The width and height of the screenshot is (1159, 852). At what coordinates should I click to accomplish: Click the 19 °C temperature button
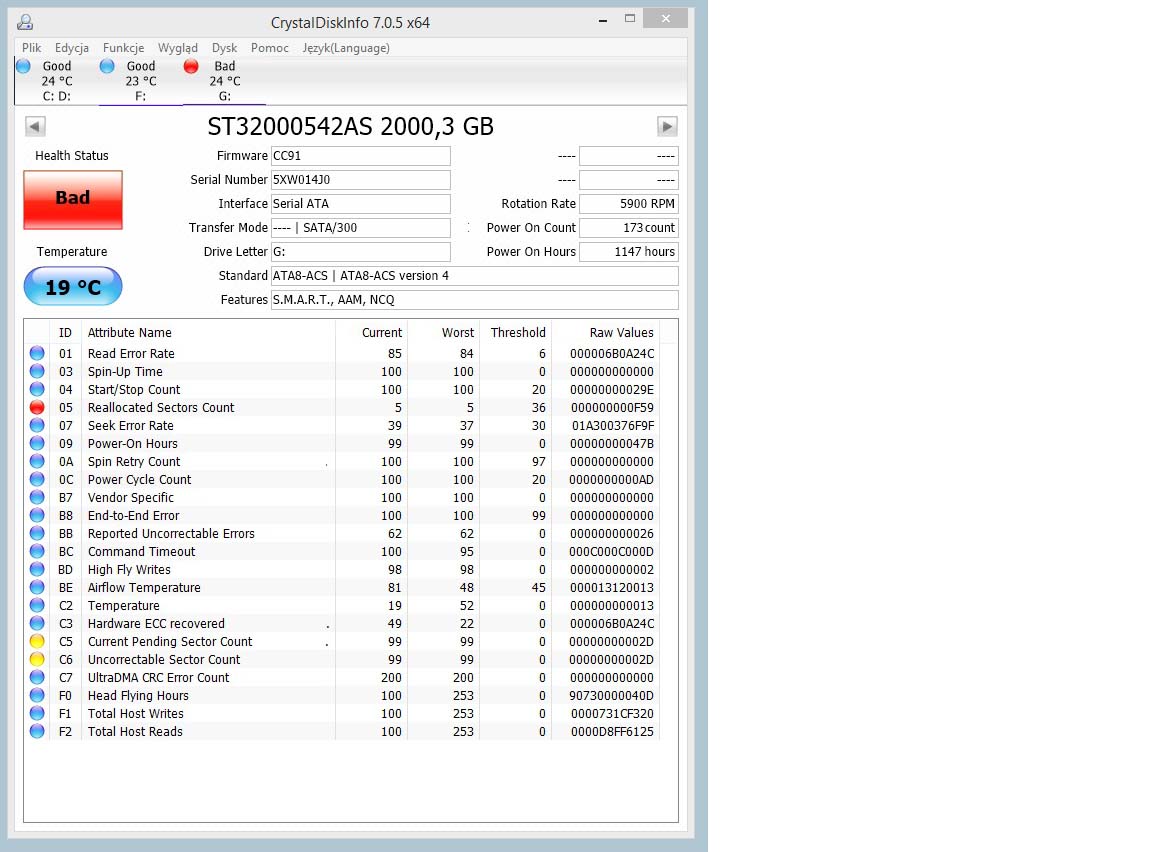72,287
